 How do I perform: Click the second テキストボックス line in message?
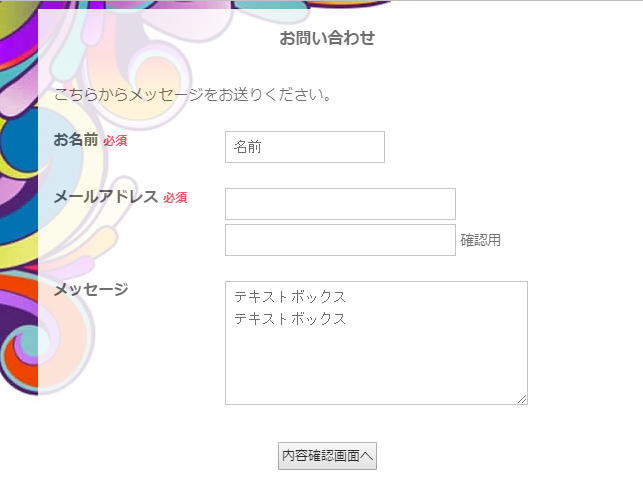pos(290,319)
